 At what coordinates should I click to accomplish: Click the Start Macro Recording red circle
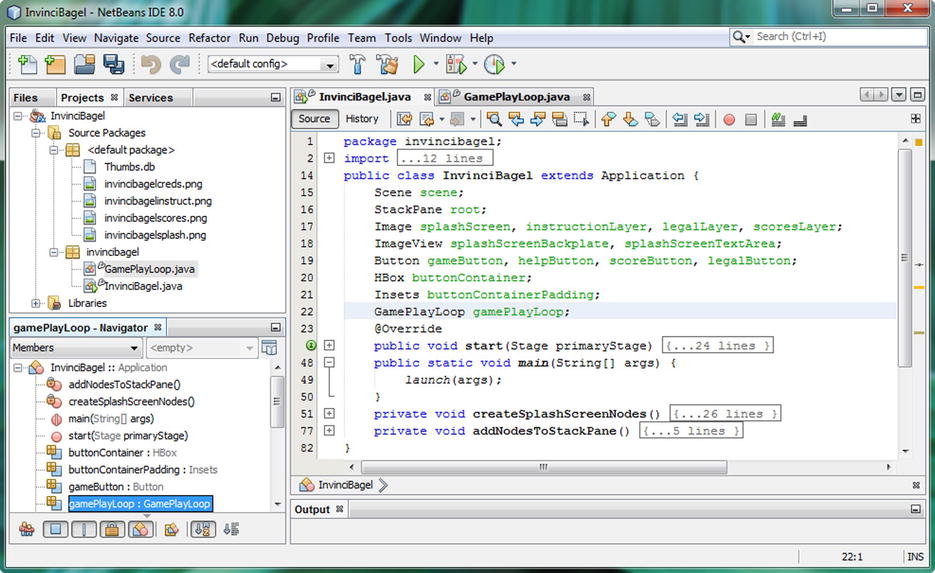coord(729,120)
